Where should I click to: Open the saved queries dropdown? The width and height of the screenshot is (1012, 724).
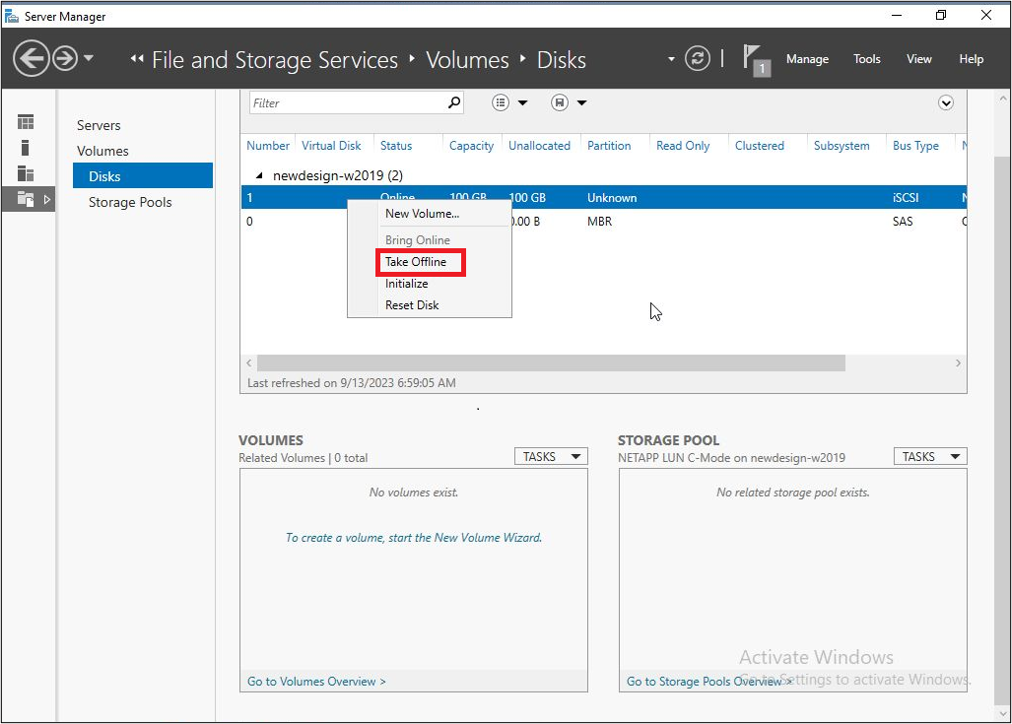coord(568,103)
